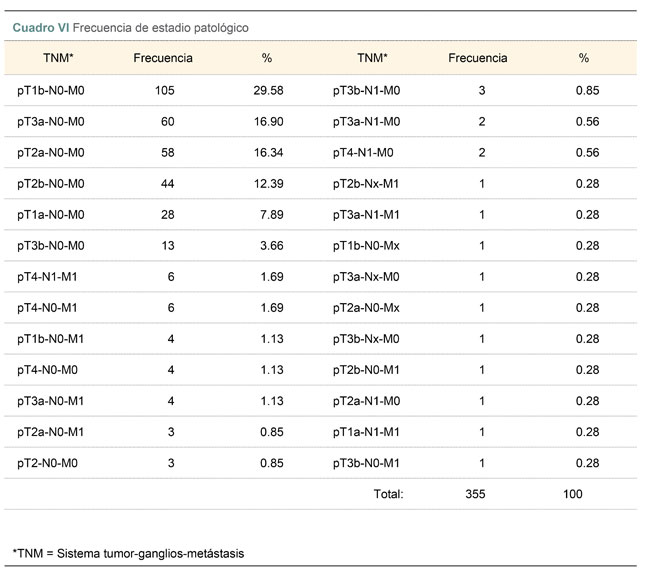Click the total frequency 355
Viewport: 647px width, 574px height.
475,494
